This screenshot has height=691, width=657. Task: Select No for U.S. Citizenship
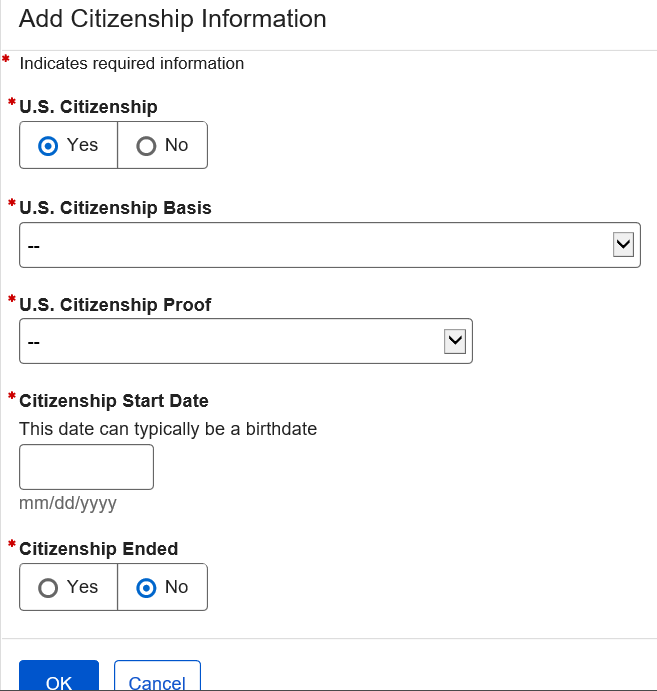(163, 146)
